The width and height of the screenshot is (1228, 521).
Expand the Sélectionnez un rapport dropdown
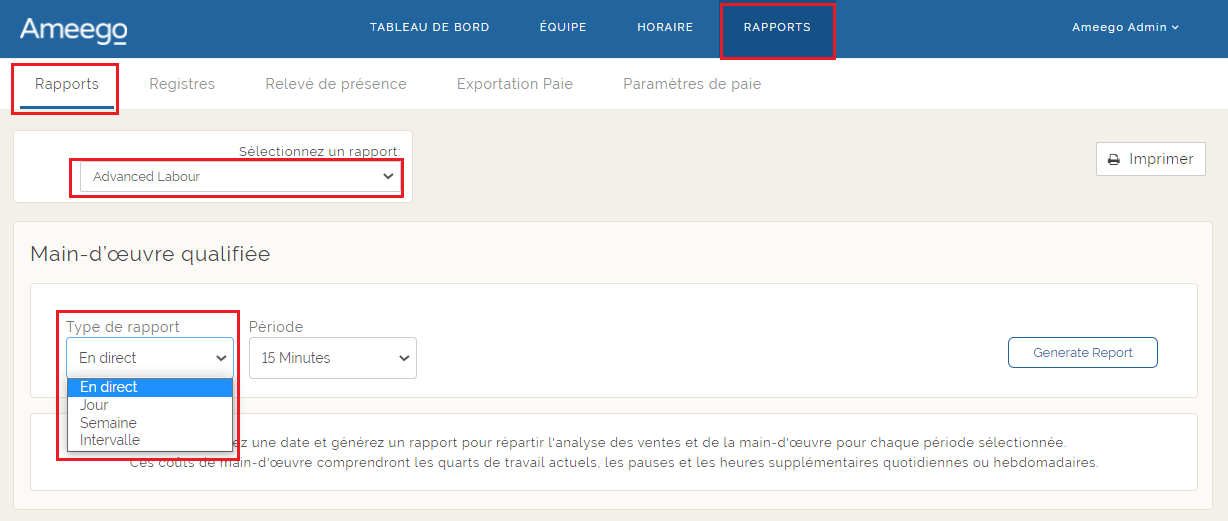240,177
